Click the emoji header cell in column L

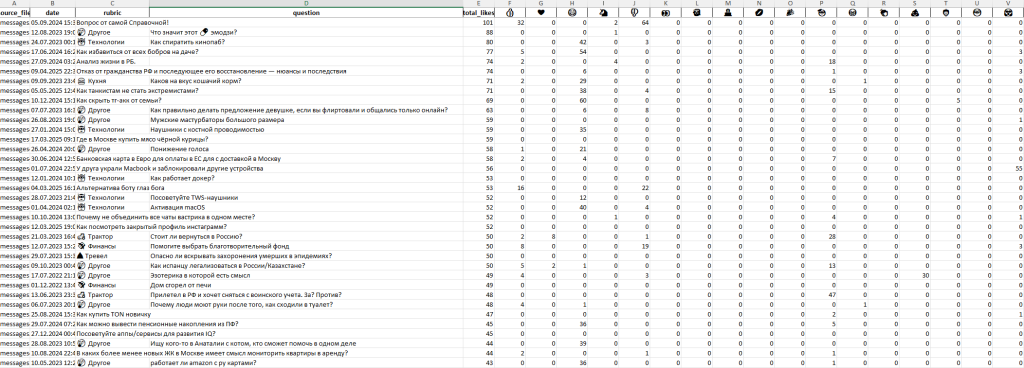(697, 12)
